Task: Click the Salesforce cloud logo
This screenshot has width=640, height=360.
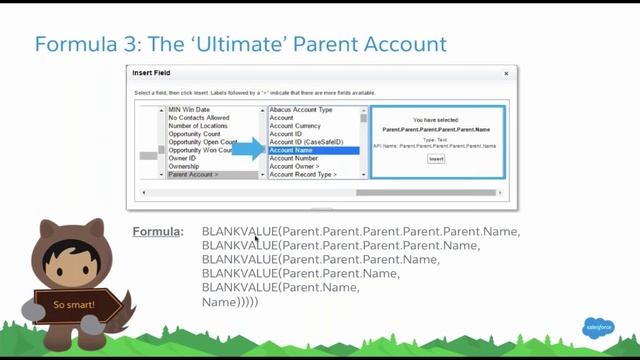Action: tap(598, 328)
